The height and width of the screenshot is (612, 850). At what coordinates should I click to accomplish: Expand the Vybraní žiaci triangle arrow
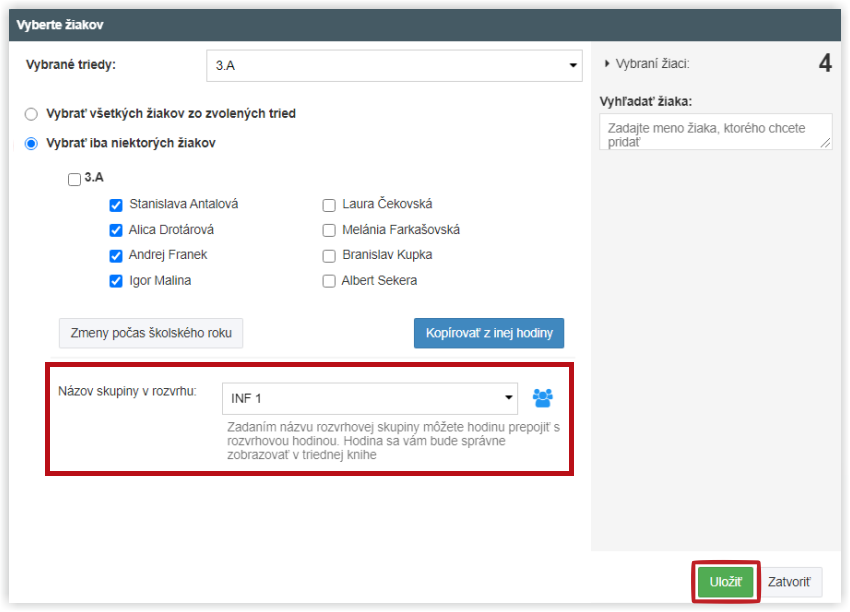607,64
